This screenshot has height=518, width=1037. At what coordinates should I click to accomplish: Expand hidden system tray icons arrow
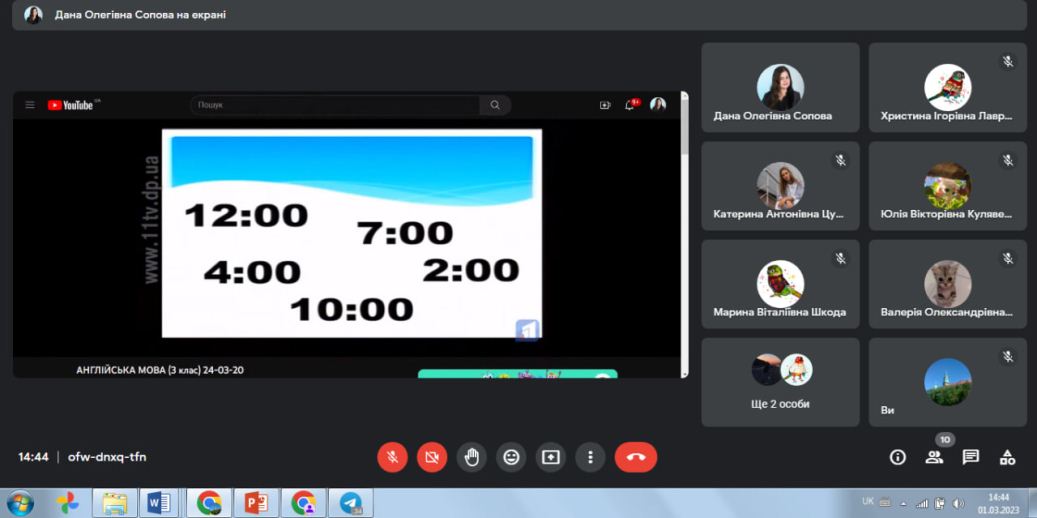(x=904, y=503)
